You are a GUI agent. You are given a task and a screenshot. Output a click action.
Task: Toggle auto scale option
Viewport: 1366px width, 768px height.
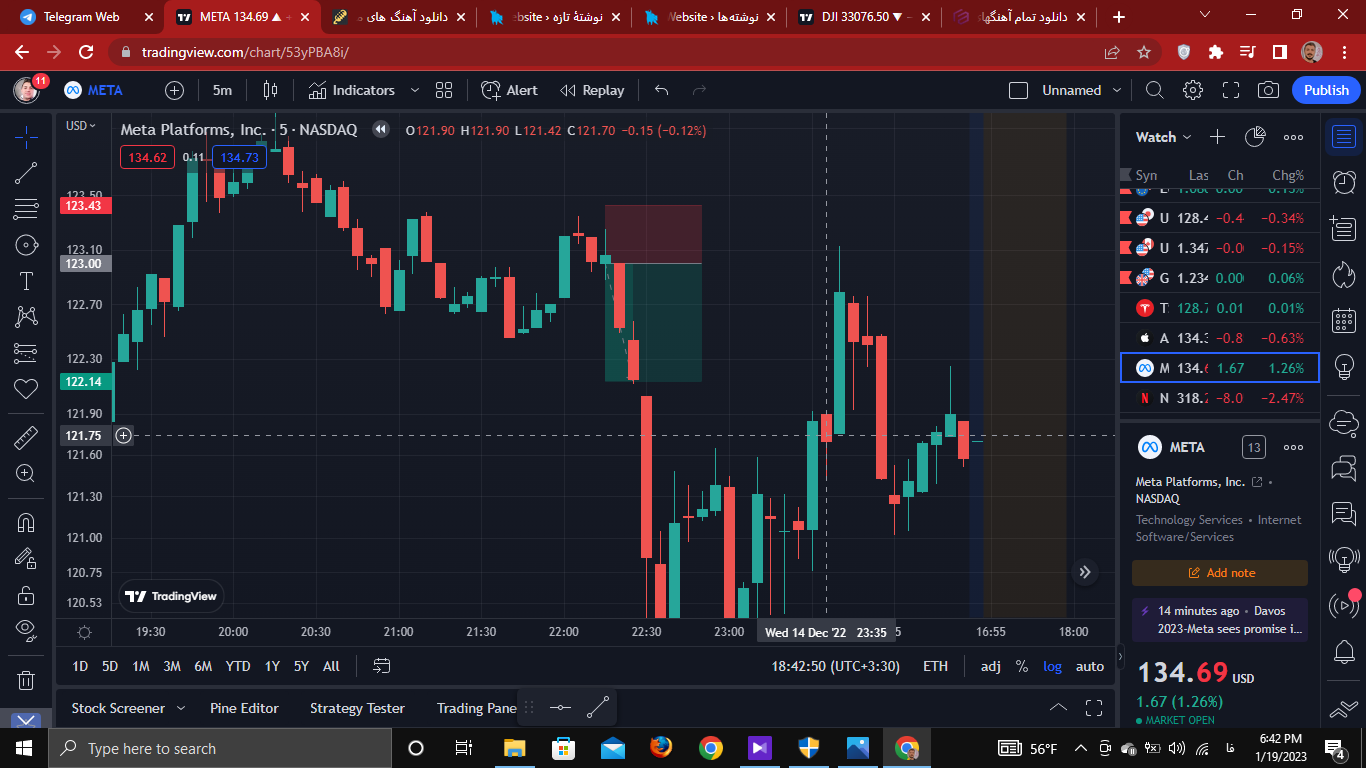pyautogui.click(x=1090, y=666)
